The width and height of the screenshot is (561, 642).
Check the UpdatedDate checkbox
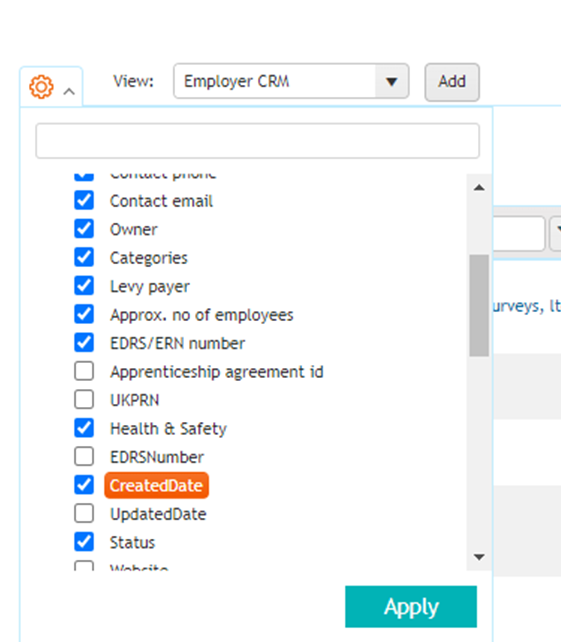pyautogui.click(x=84, y=513)
